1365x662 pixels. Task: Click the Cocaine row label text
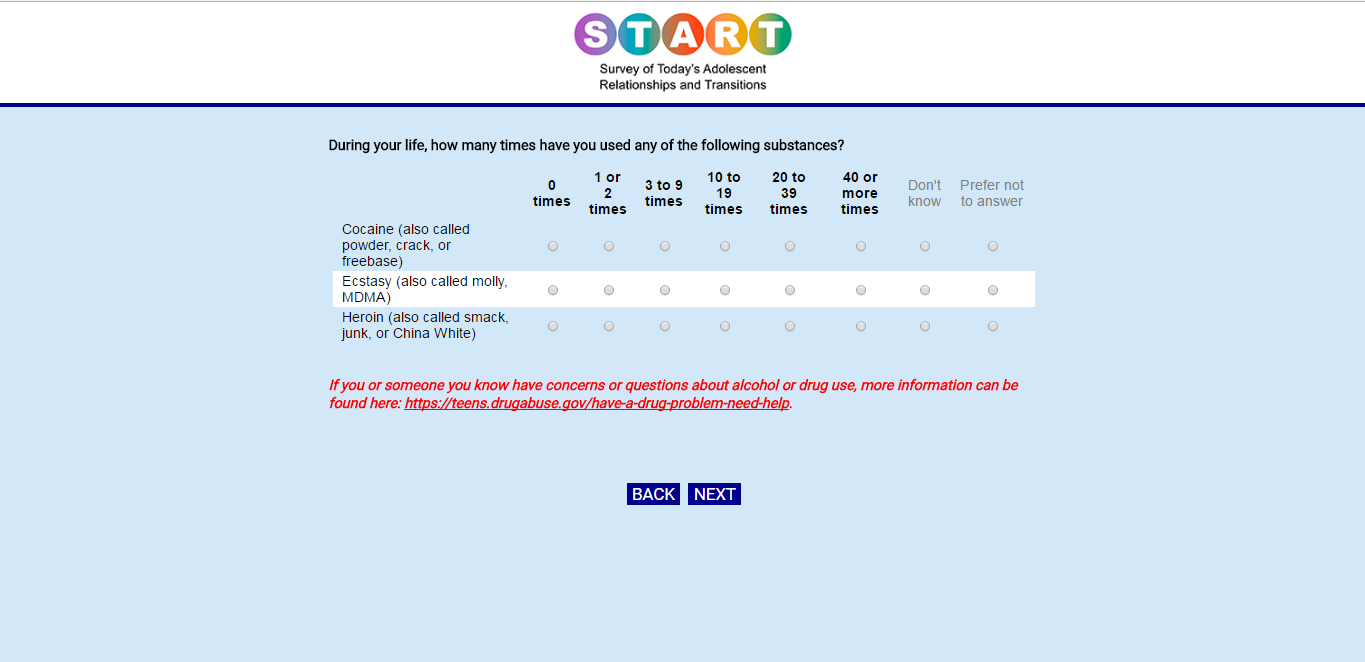coord(406,245)
